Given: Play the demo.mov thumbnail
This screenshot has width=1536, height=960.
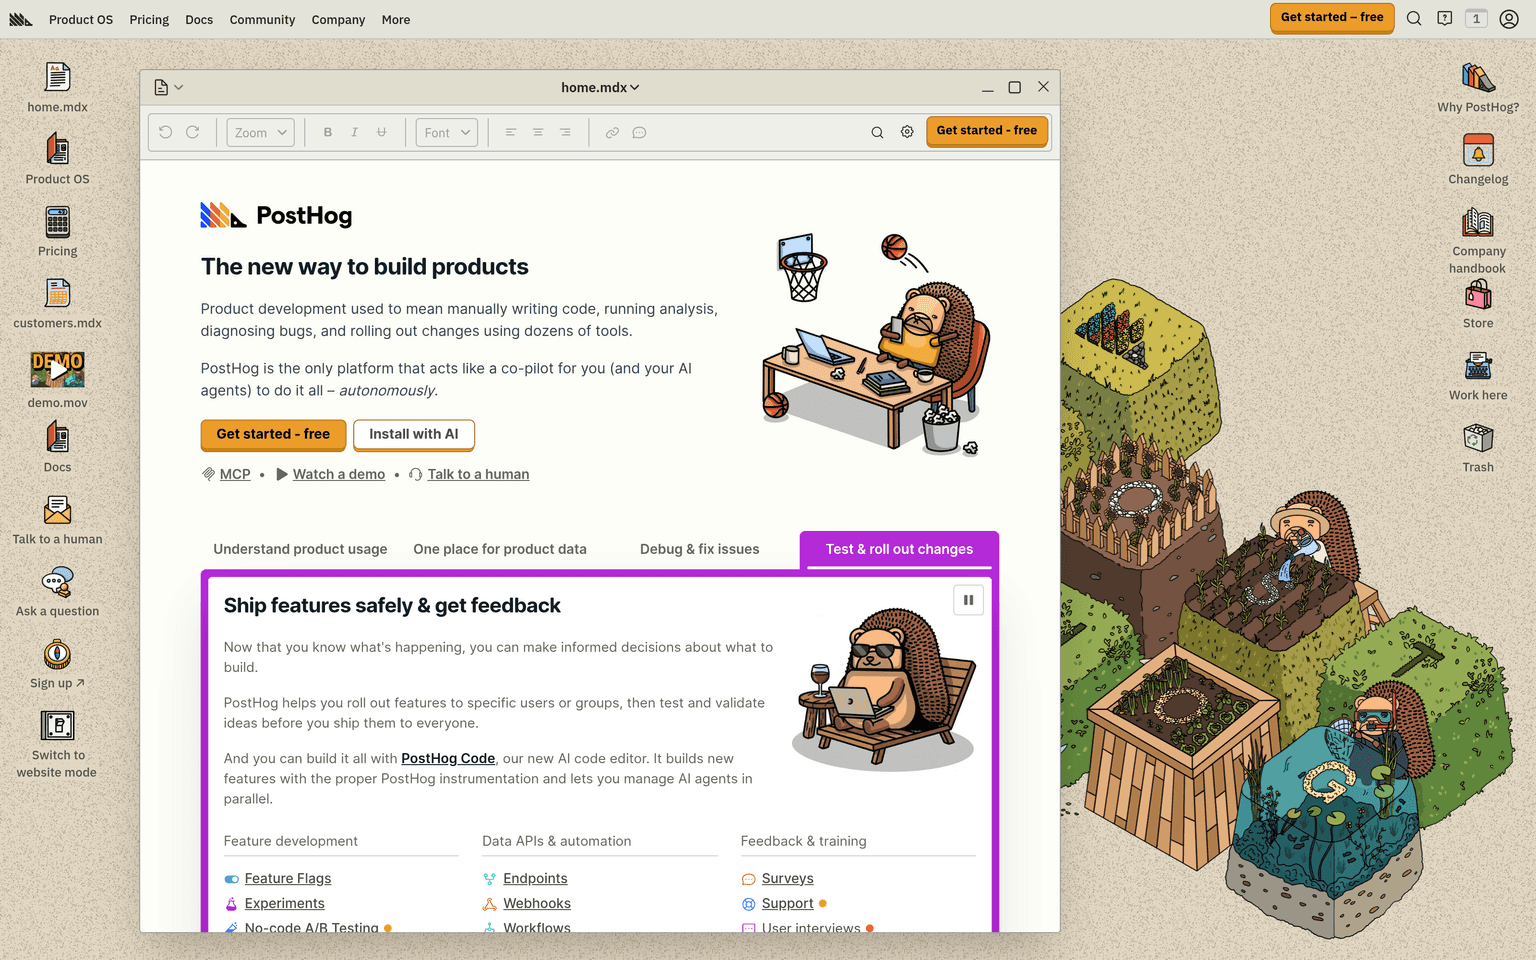Looking at the screenshot, I should pyautogui.click(x=57, y=370).
